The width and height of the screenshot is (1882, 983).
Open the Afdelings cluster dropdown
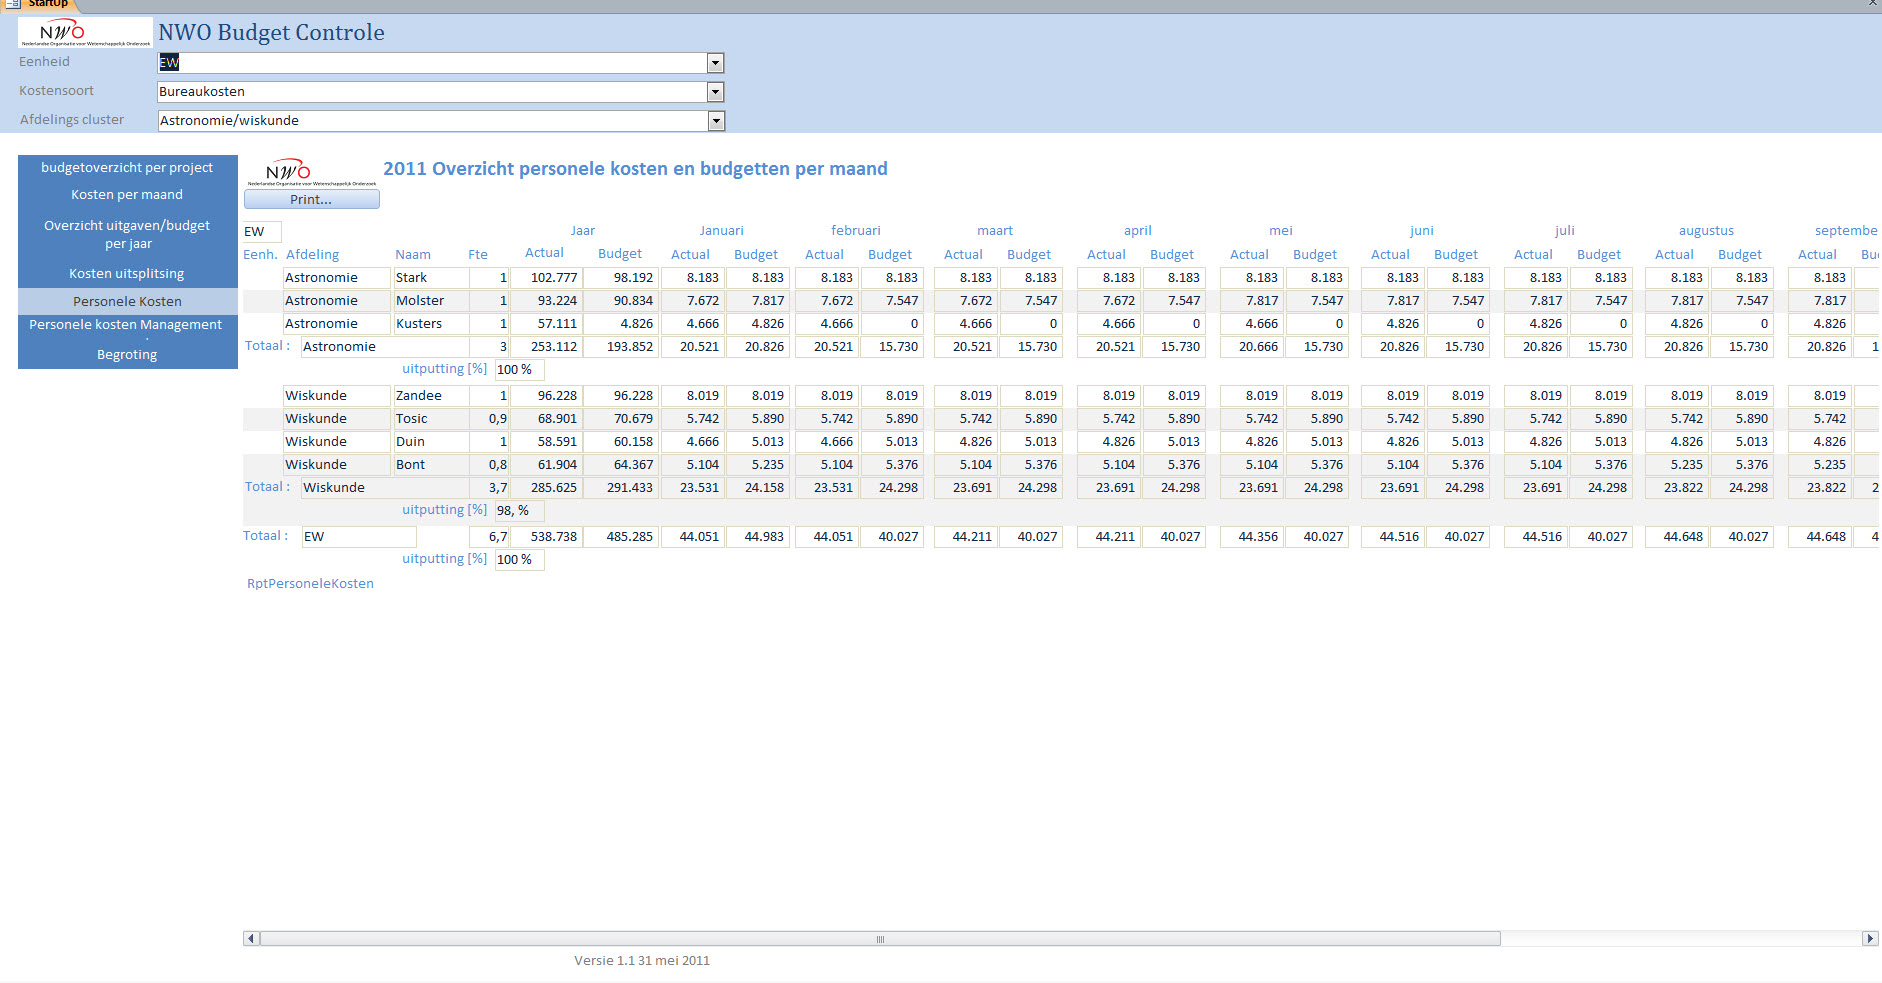pyautogui.click(x=715, y=121)
